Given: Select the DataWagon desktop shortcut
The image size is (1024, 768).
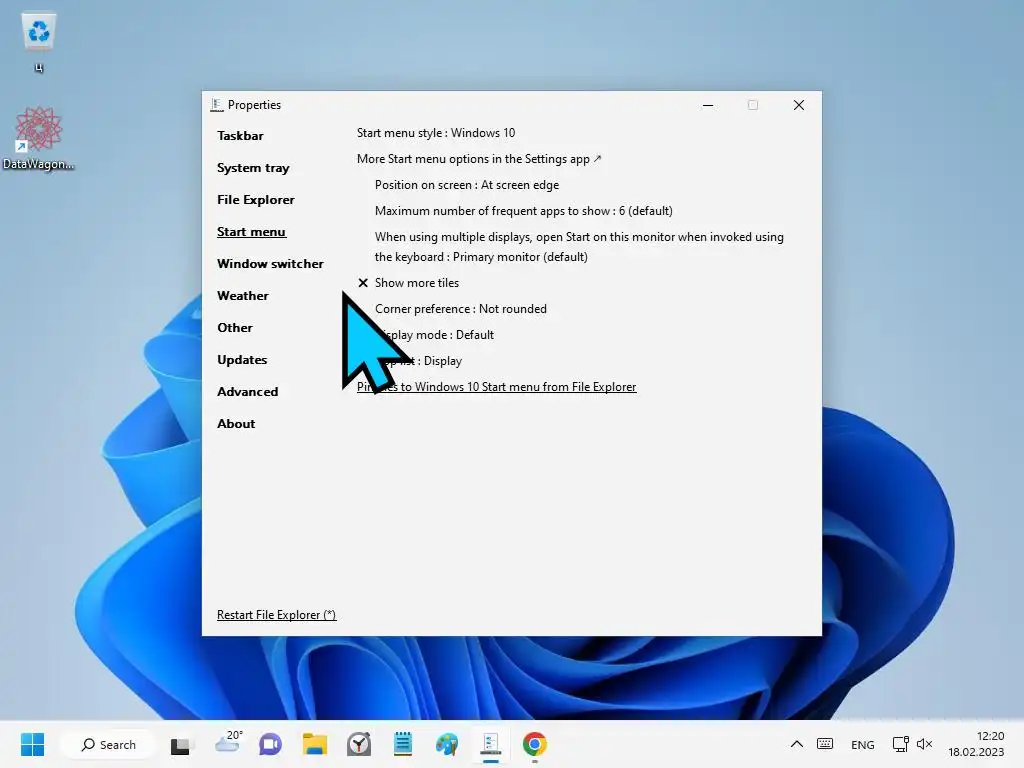Looking at the screenshot, I should click(x=39, y=138).
